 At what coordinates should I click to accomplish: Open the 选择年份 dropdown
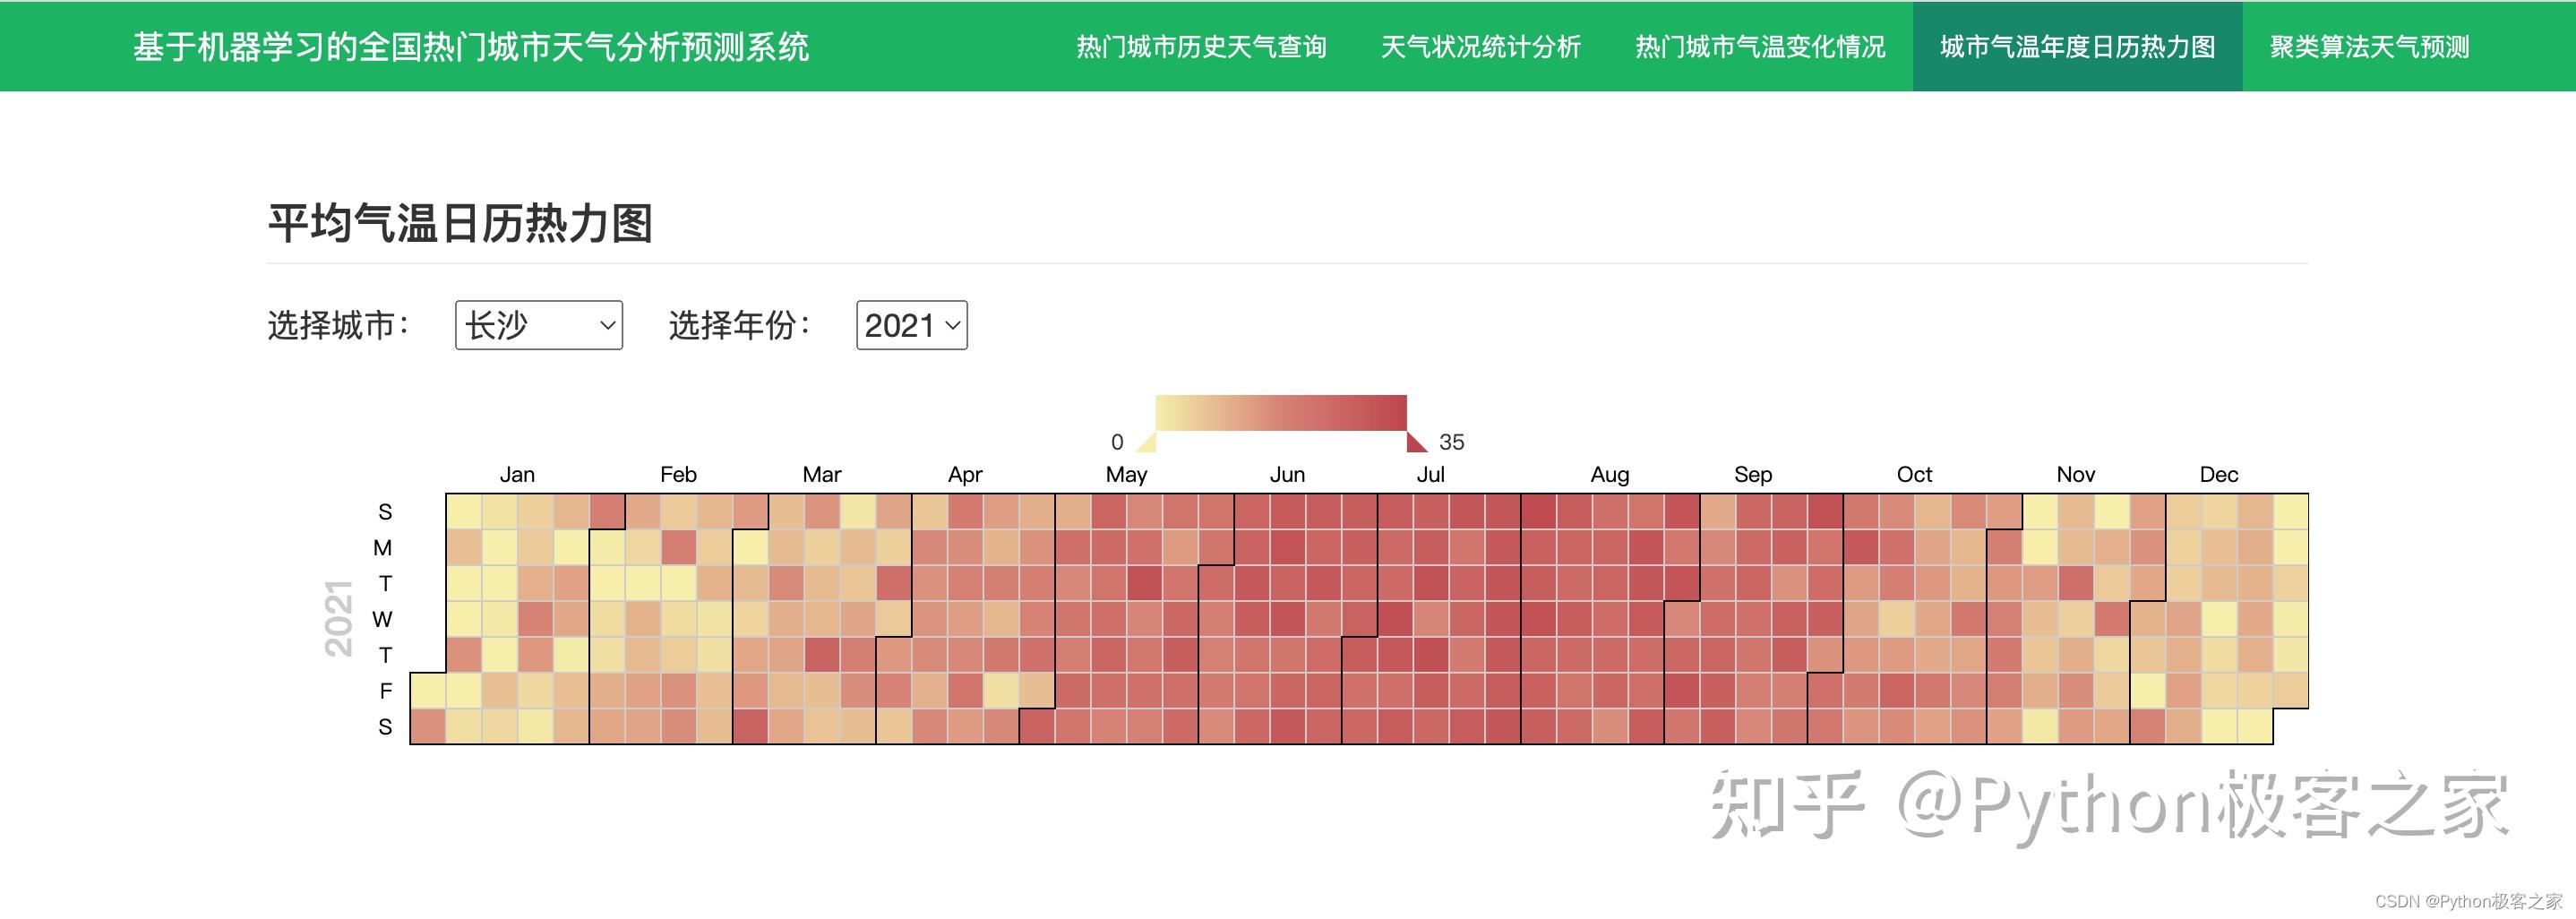(911, 324)
